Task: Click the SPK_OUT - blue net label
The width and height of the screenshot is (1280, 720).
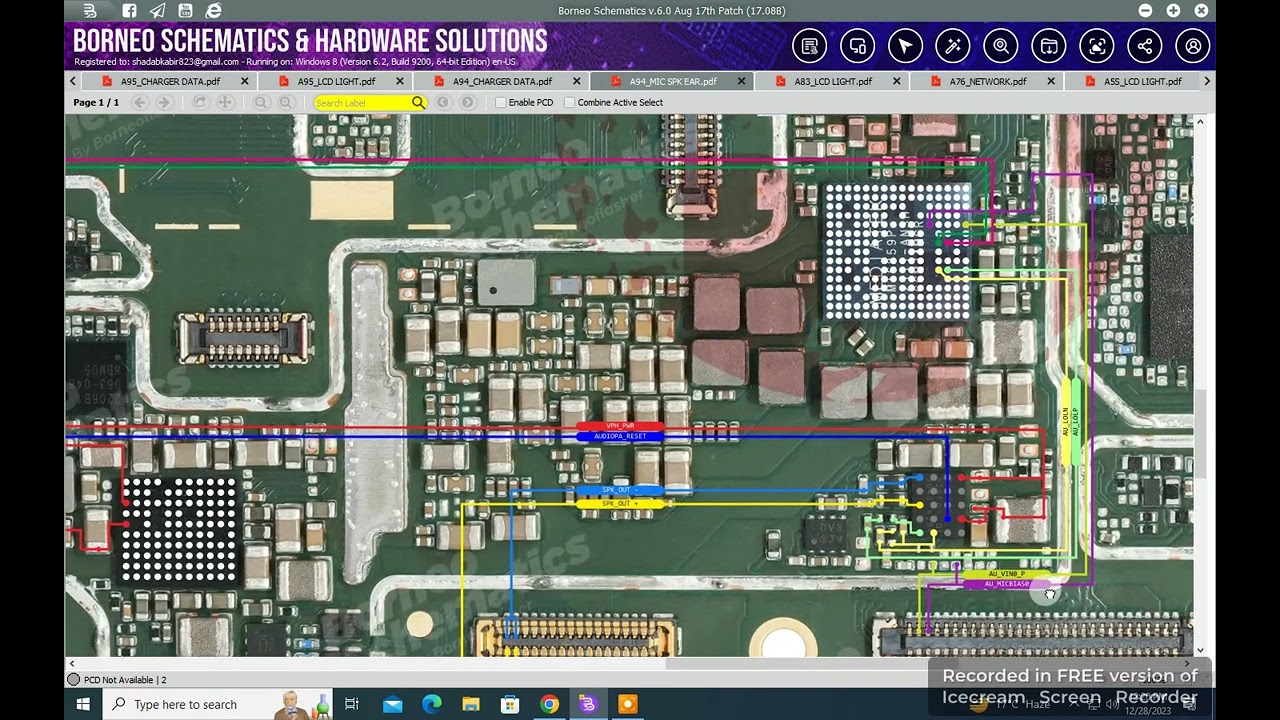Action: click(x=619, y=490)
